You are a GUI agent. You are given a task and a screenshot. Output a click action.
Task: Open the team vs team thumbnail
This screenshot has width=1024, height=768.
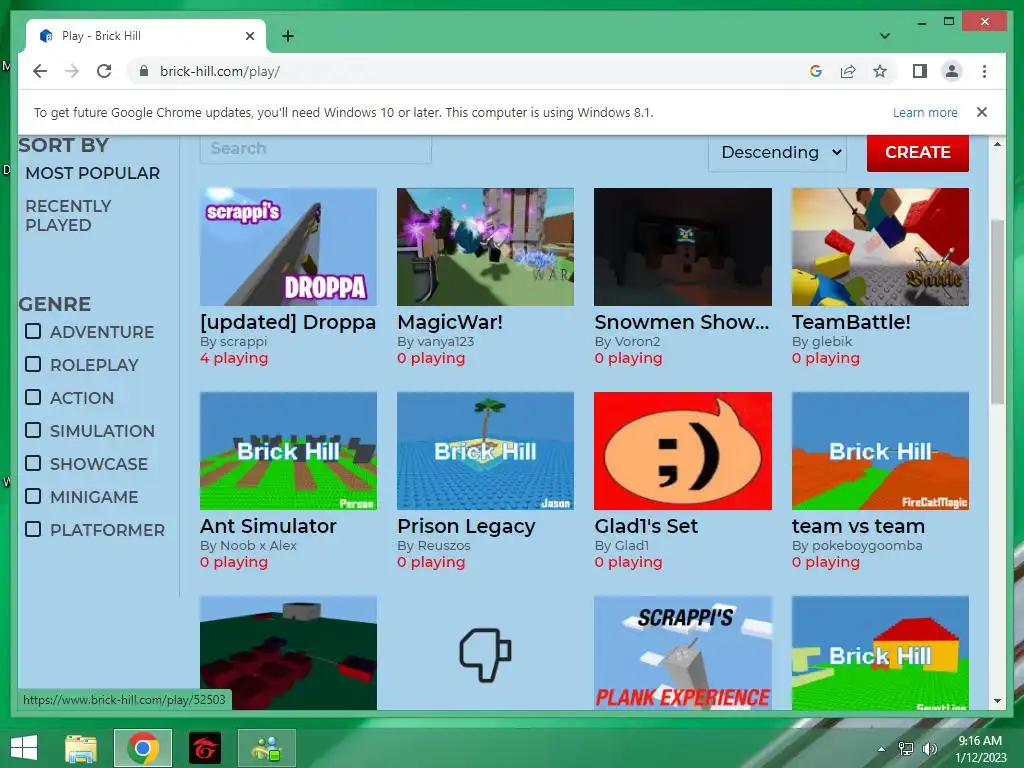(880, 451)
